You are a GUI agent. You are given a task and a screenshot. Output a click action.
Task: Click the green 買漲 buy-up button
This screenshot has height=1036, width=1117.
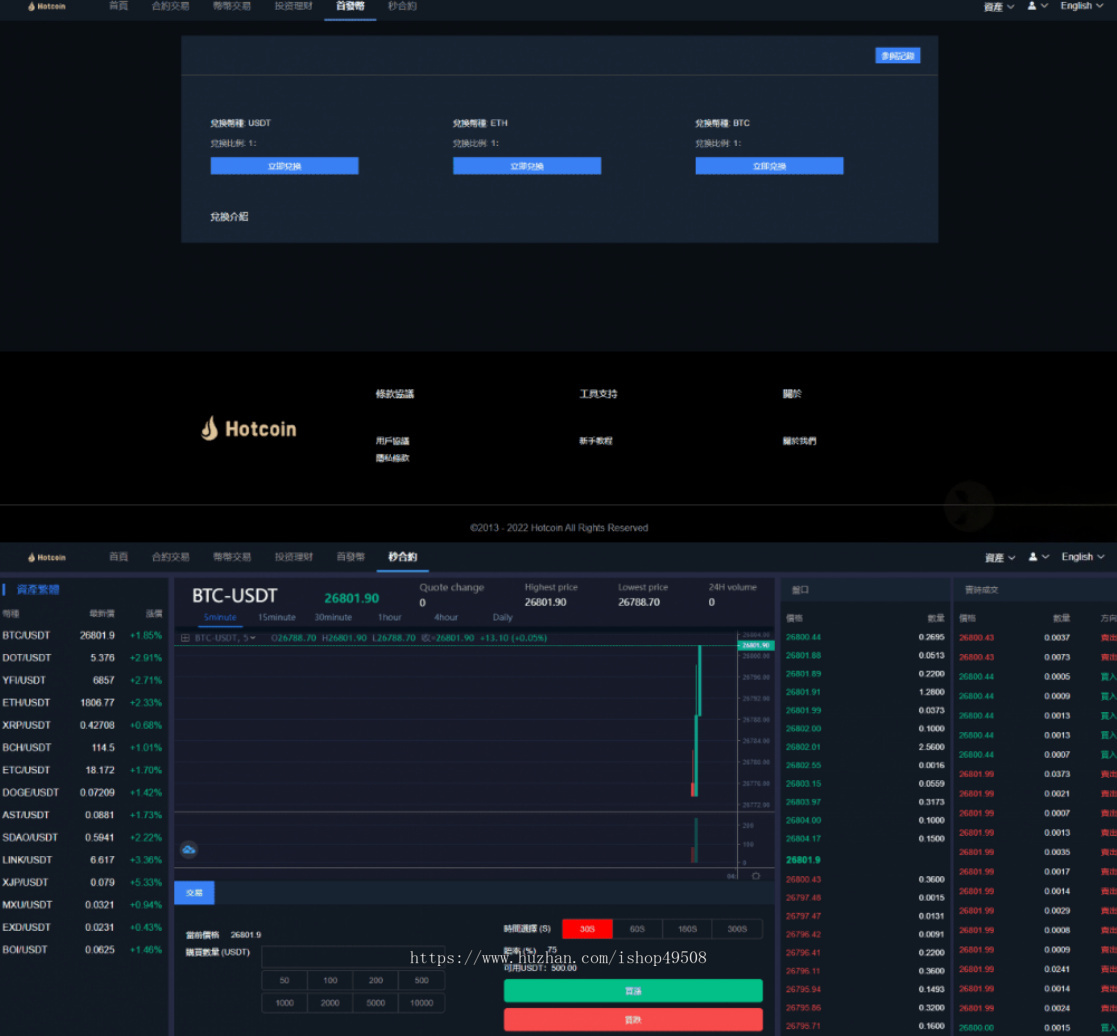pyautogui.click(x=633, y=990)
